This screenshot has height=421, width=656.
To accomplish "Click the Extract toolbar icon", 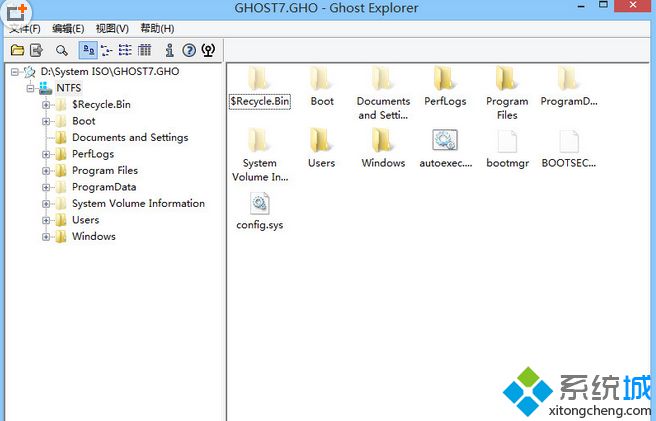I will tap(37, 50).
